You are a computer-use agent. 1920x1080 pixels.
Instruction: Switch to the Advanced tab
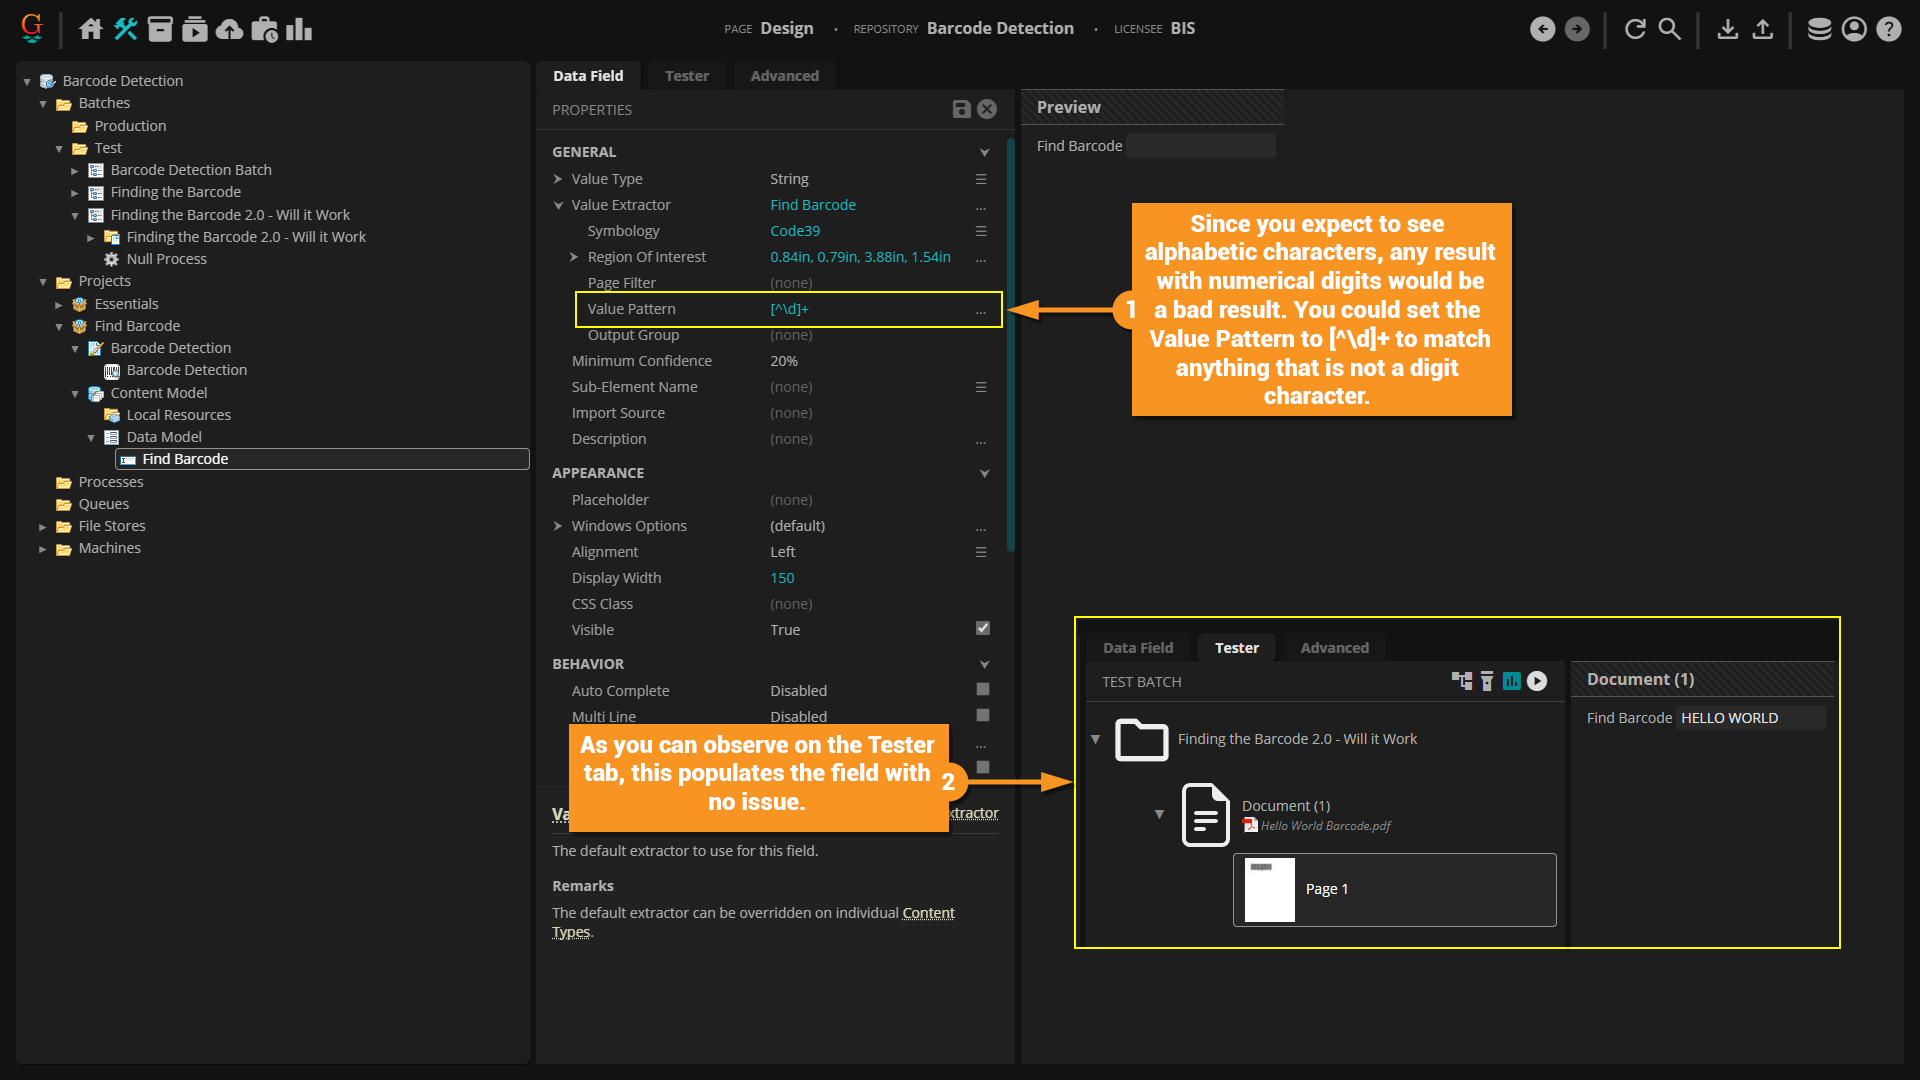[784, 76]
